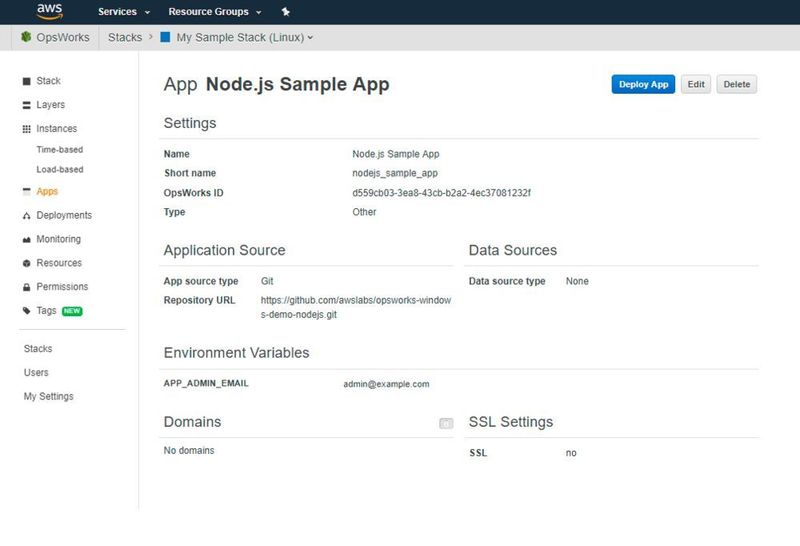Click the OpsWorks ID value d559cb03-3ea8-43cb-b2a2-4ec37081232f
Screen dimensions: 800x546
tap(441, 193)
